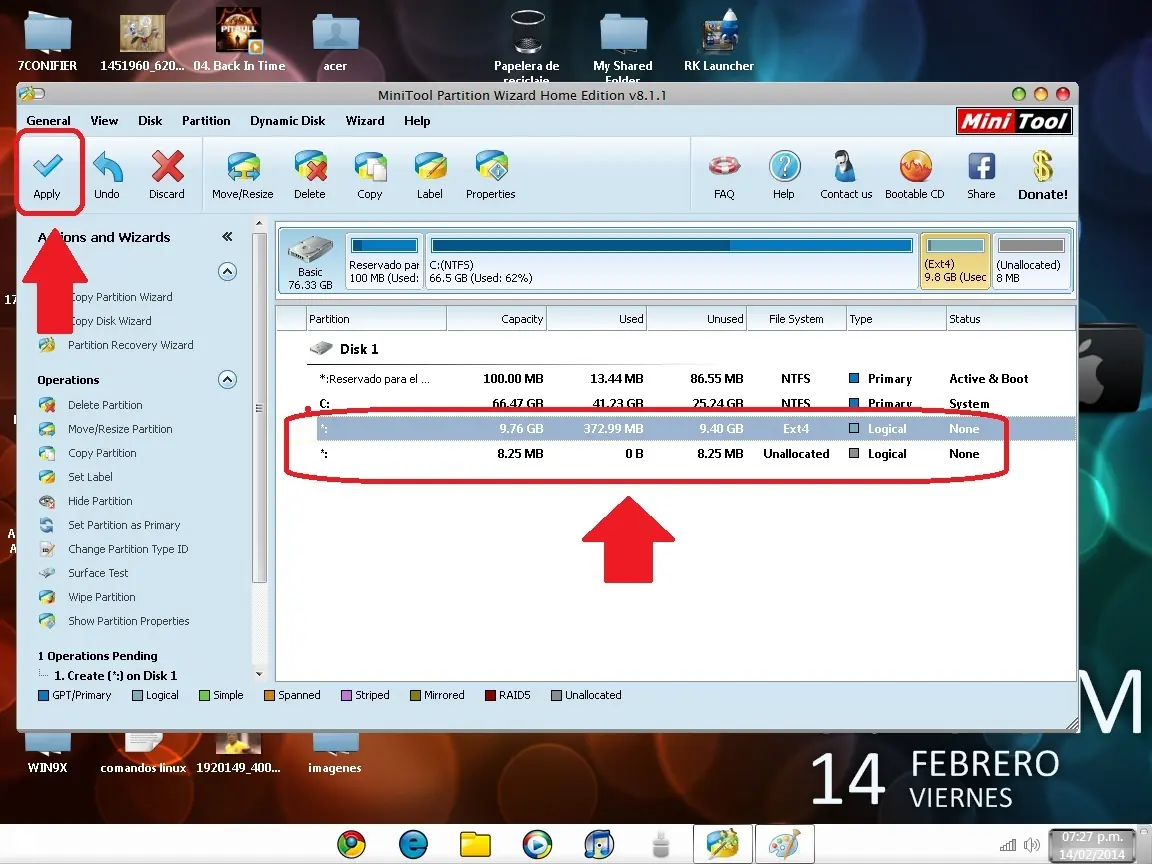Select Change Partition Type ID
1152x864 pixels.
[x=128, y=549]
